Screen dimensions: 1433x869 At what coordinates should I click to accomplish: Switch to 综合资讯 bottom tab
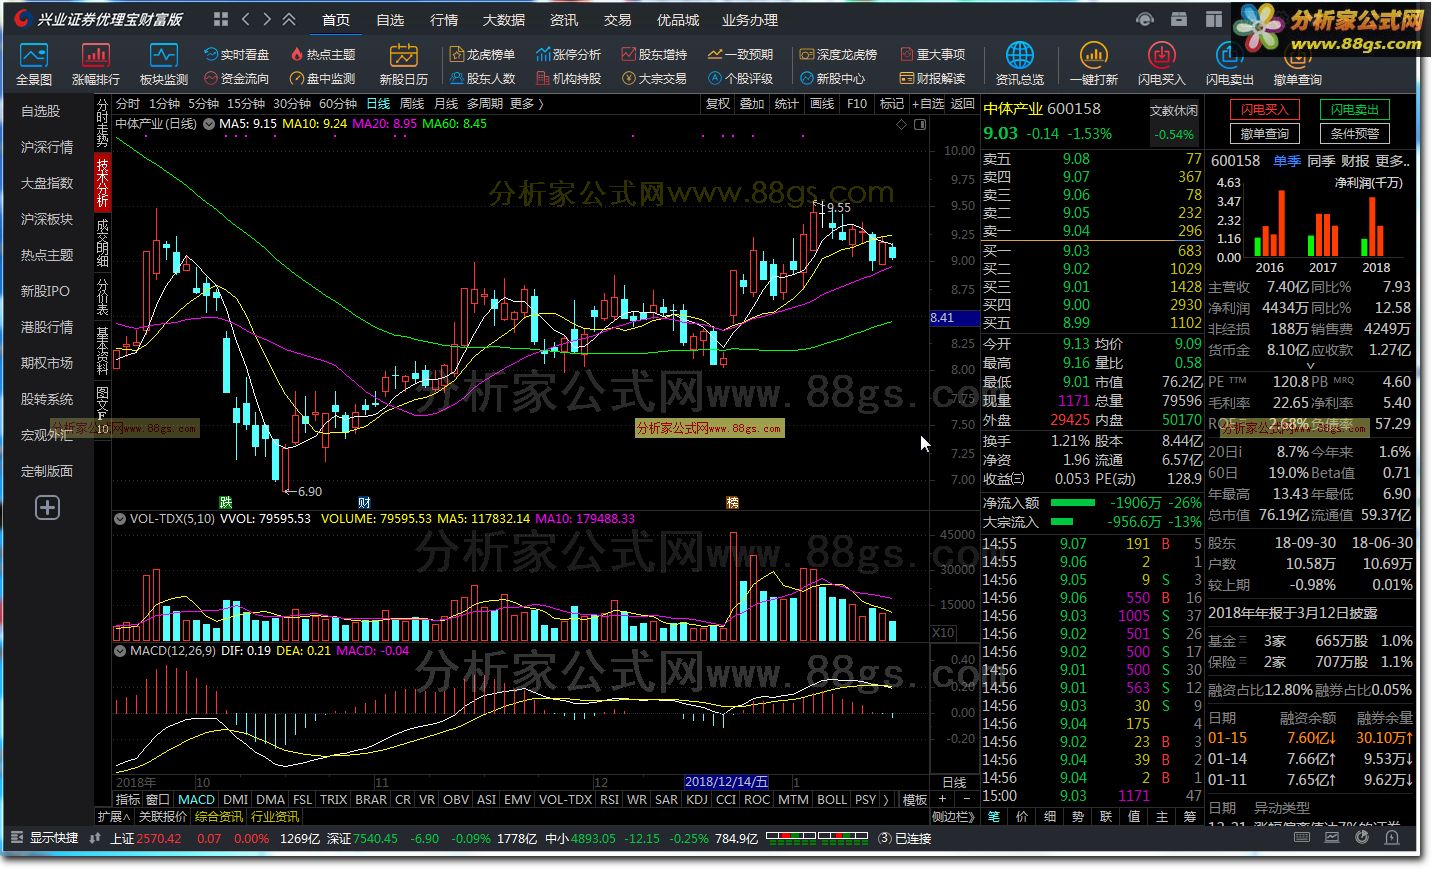tap(218, 816)
